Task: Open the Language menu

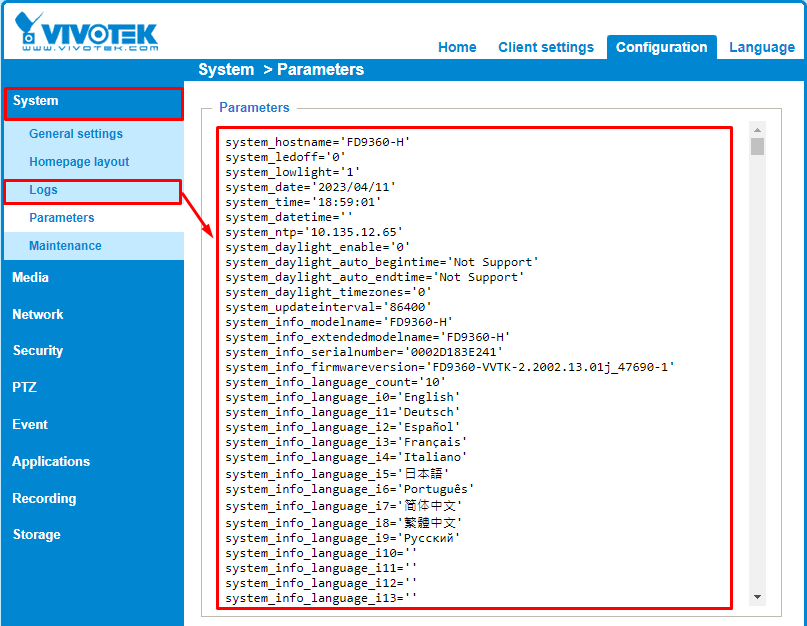Action: coord(762,47)
